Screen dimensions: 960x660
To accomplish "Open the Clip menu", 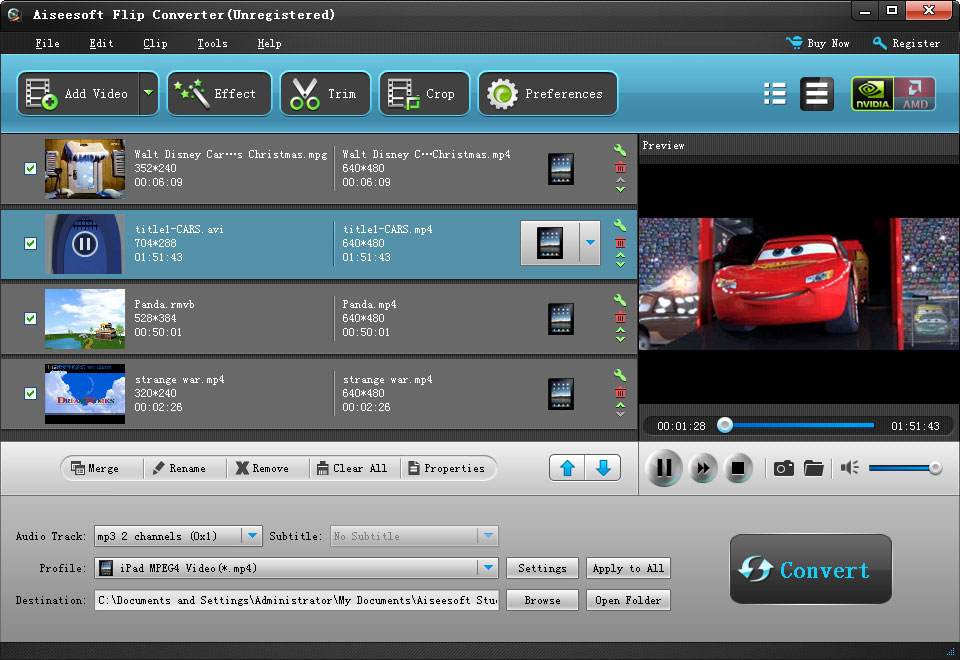I will 155,43.
